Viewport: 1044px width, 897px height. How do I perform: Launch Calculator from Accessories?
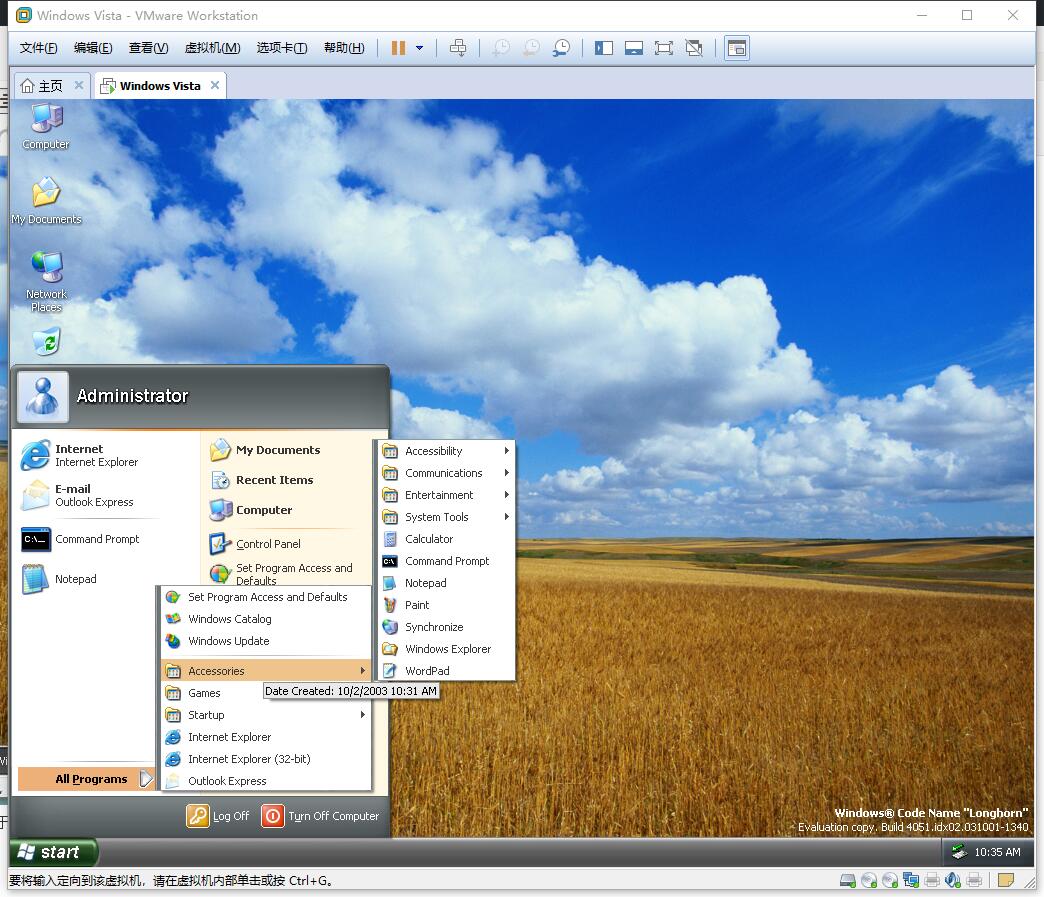pyautogui.click(x=446, y=539)
